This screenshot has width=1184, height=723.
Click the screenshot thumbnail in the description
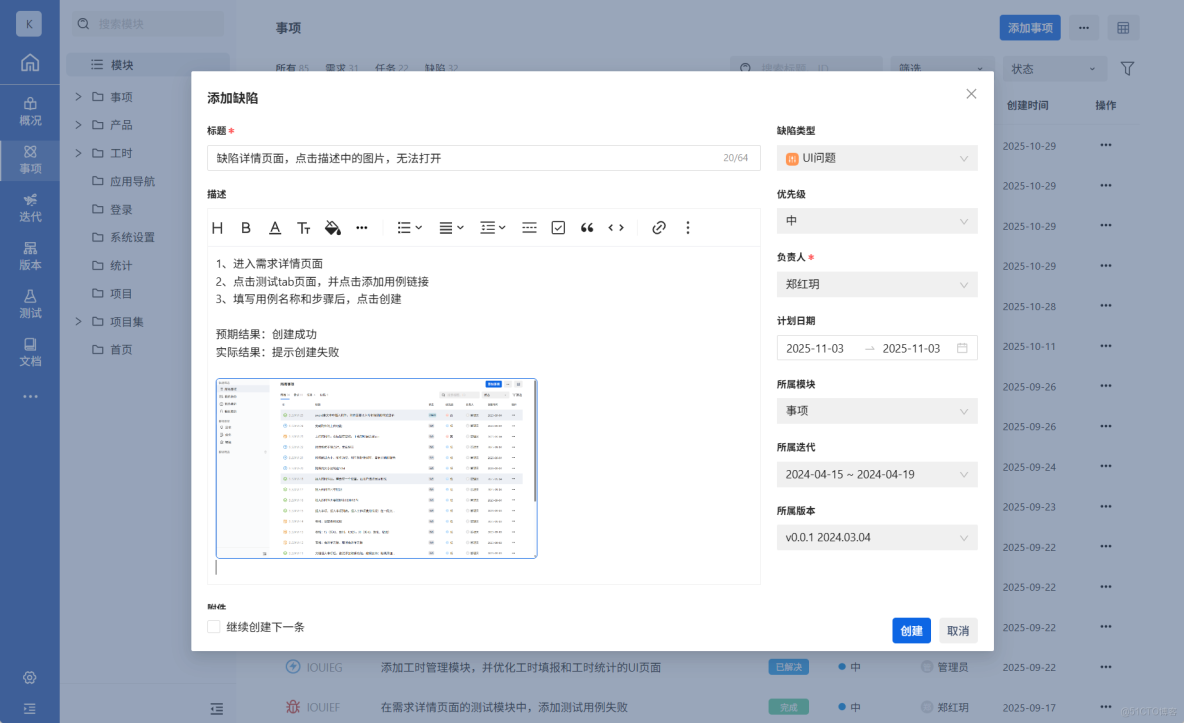click(376, 467)
